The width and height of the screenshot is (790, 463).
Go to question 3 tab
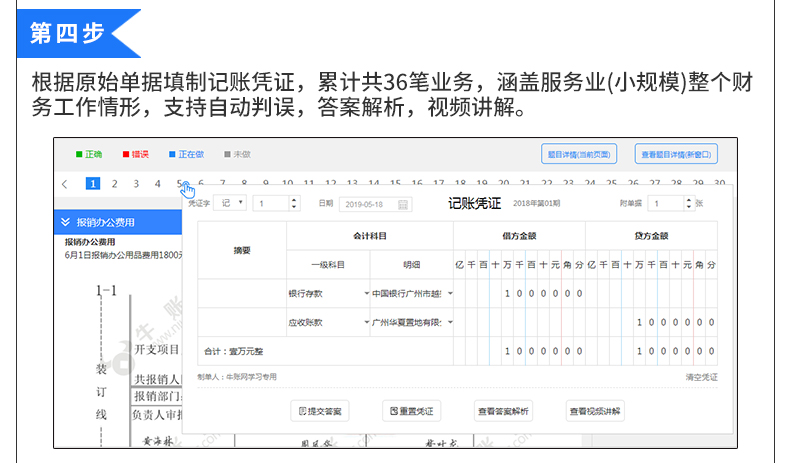click(136, 184)
